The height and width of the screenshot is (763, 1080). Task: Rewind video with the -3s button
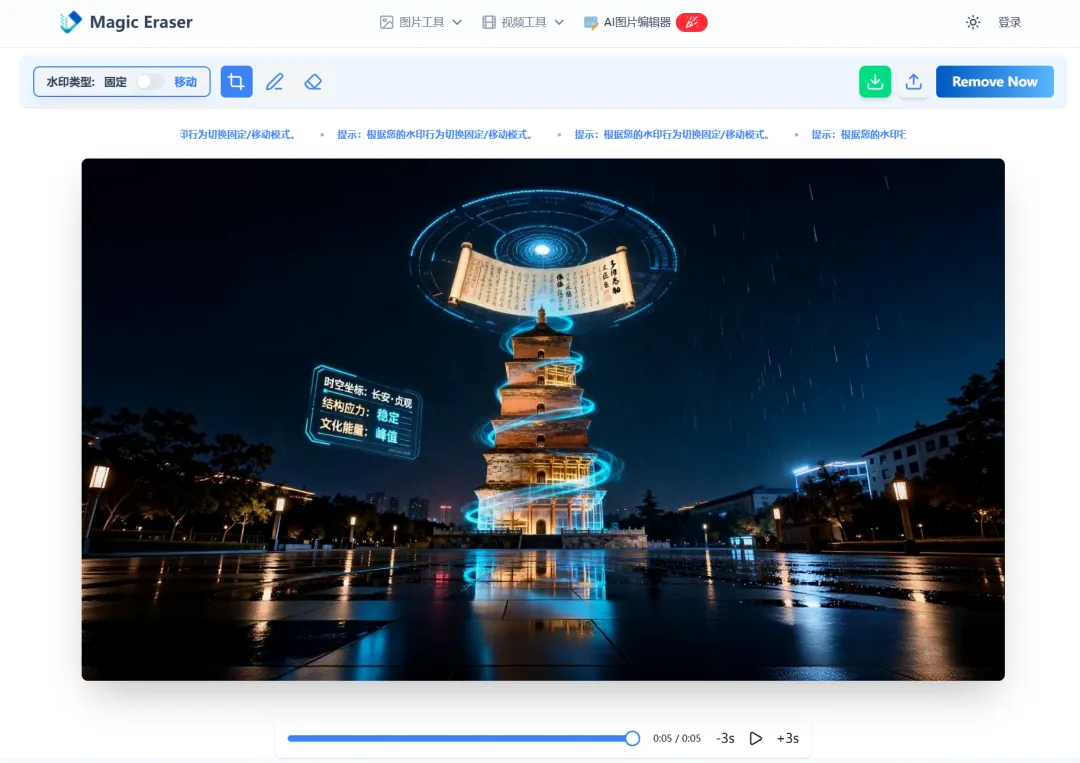click(x=725, y=738)
